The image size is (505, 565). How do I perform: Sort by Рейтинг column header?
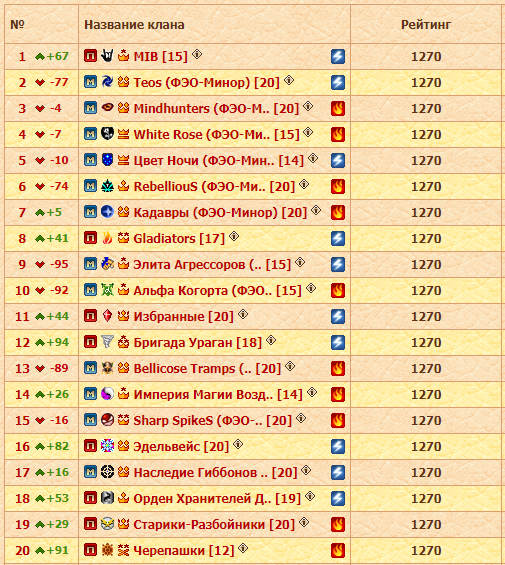coord(426,25)
